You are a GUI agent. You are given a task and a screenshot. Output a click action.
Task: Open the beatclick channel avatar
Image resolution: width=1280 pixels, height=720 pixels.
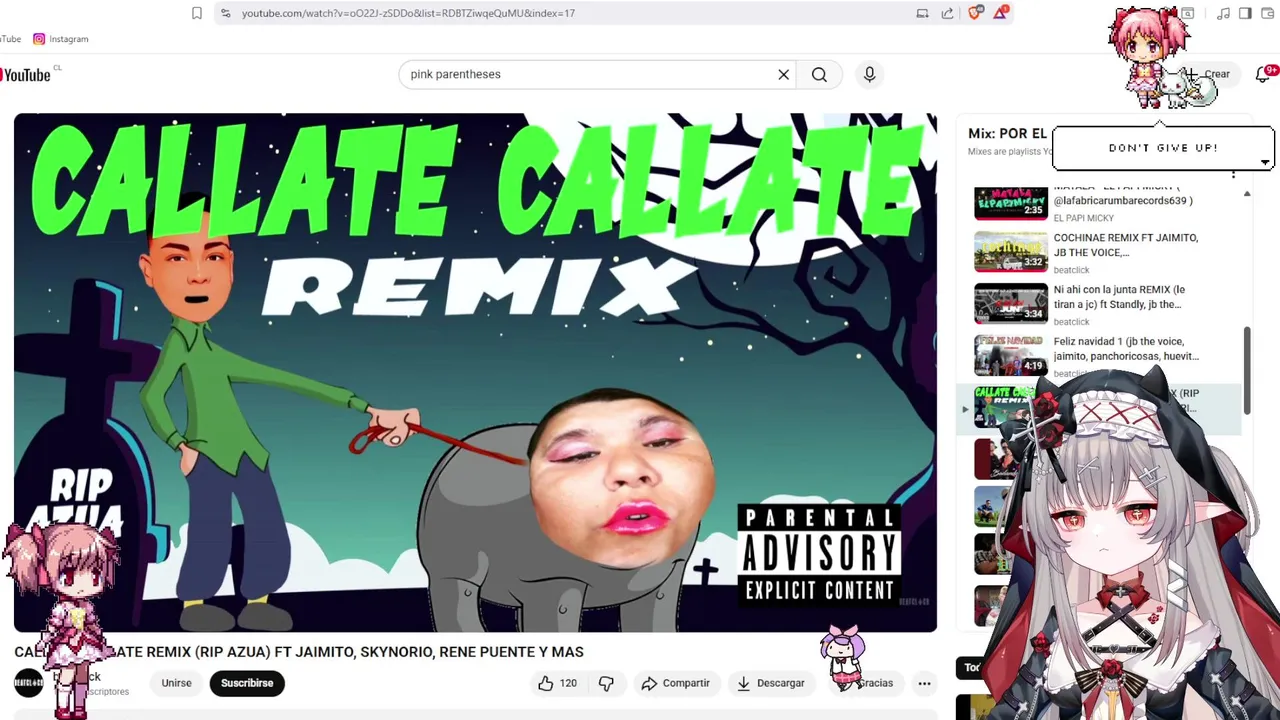[x=28, y=683]
